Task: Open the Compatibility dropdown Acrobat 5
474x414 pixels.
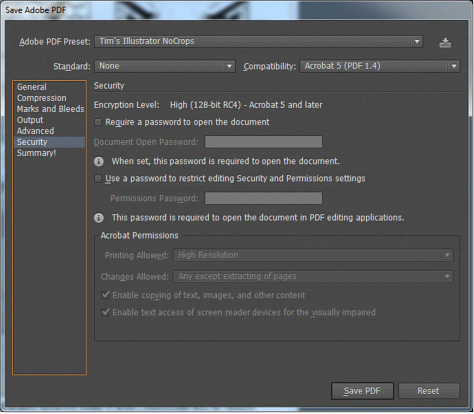Action: coord(380,66)
